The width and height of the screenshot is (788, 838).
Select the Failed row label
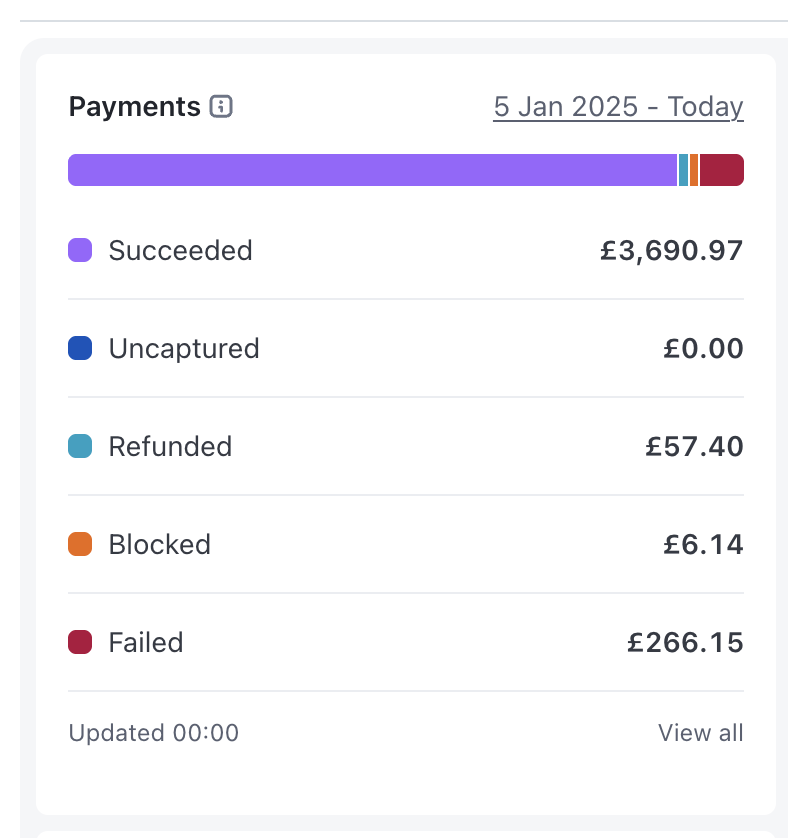tap(146, 642)
